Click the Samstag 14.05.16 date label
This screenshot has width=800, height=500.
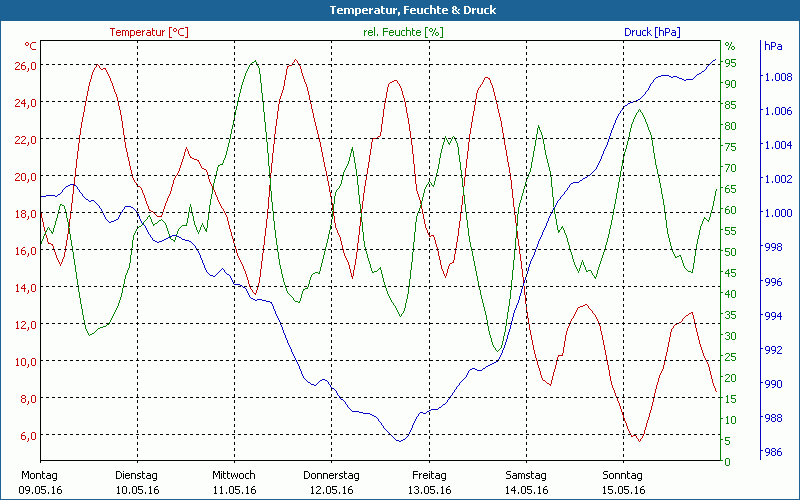(x=526, y=482)
